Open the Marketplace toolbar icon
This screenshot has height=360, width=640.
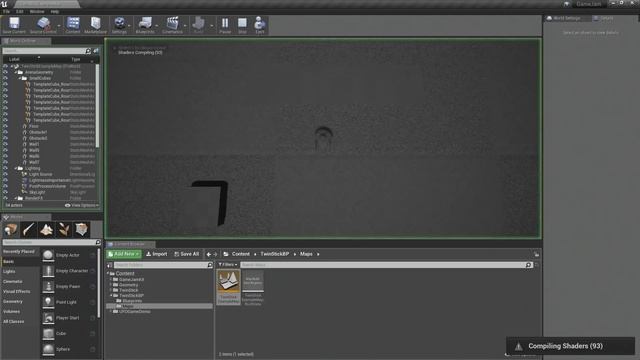pyautogui.click(x=96, y=23)
